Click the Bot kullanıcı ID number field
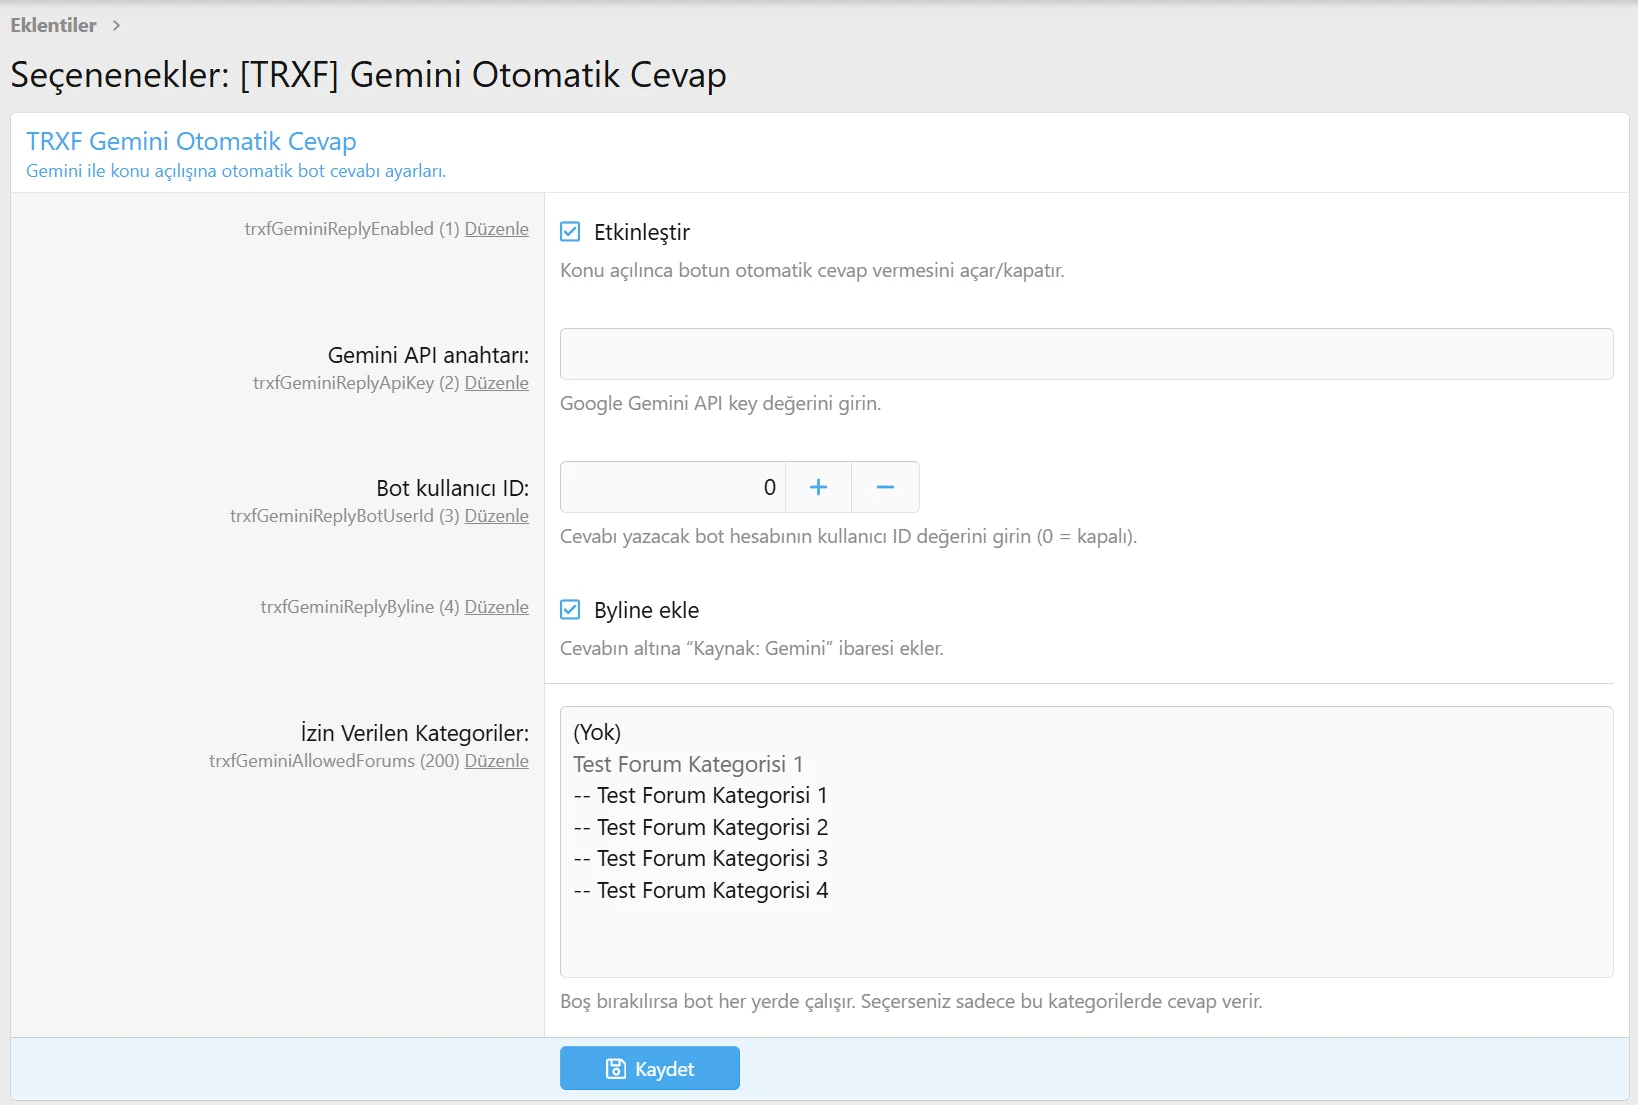The height and width of the screenshot is (1105, 1638). [672, 487]
